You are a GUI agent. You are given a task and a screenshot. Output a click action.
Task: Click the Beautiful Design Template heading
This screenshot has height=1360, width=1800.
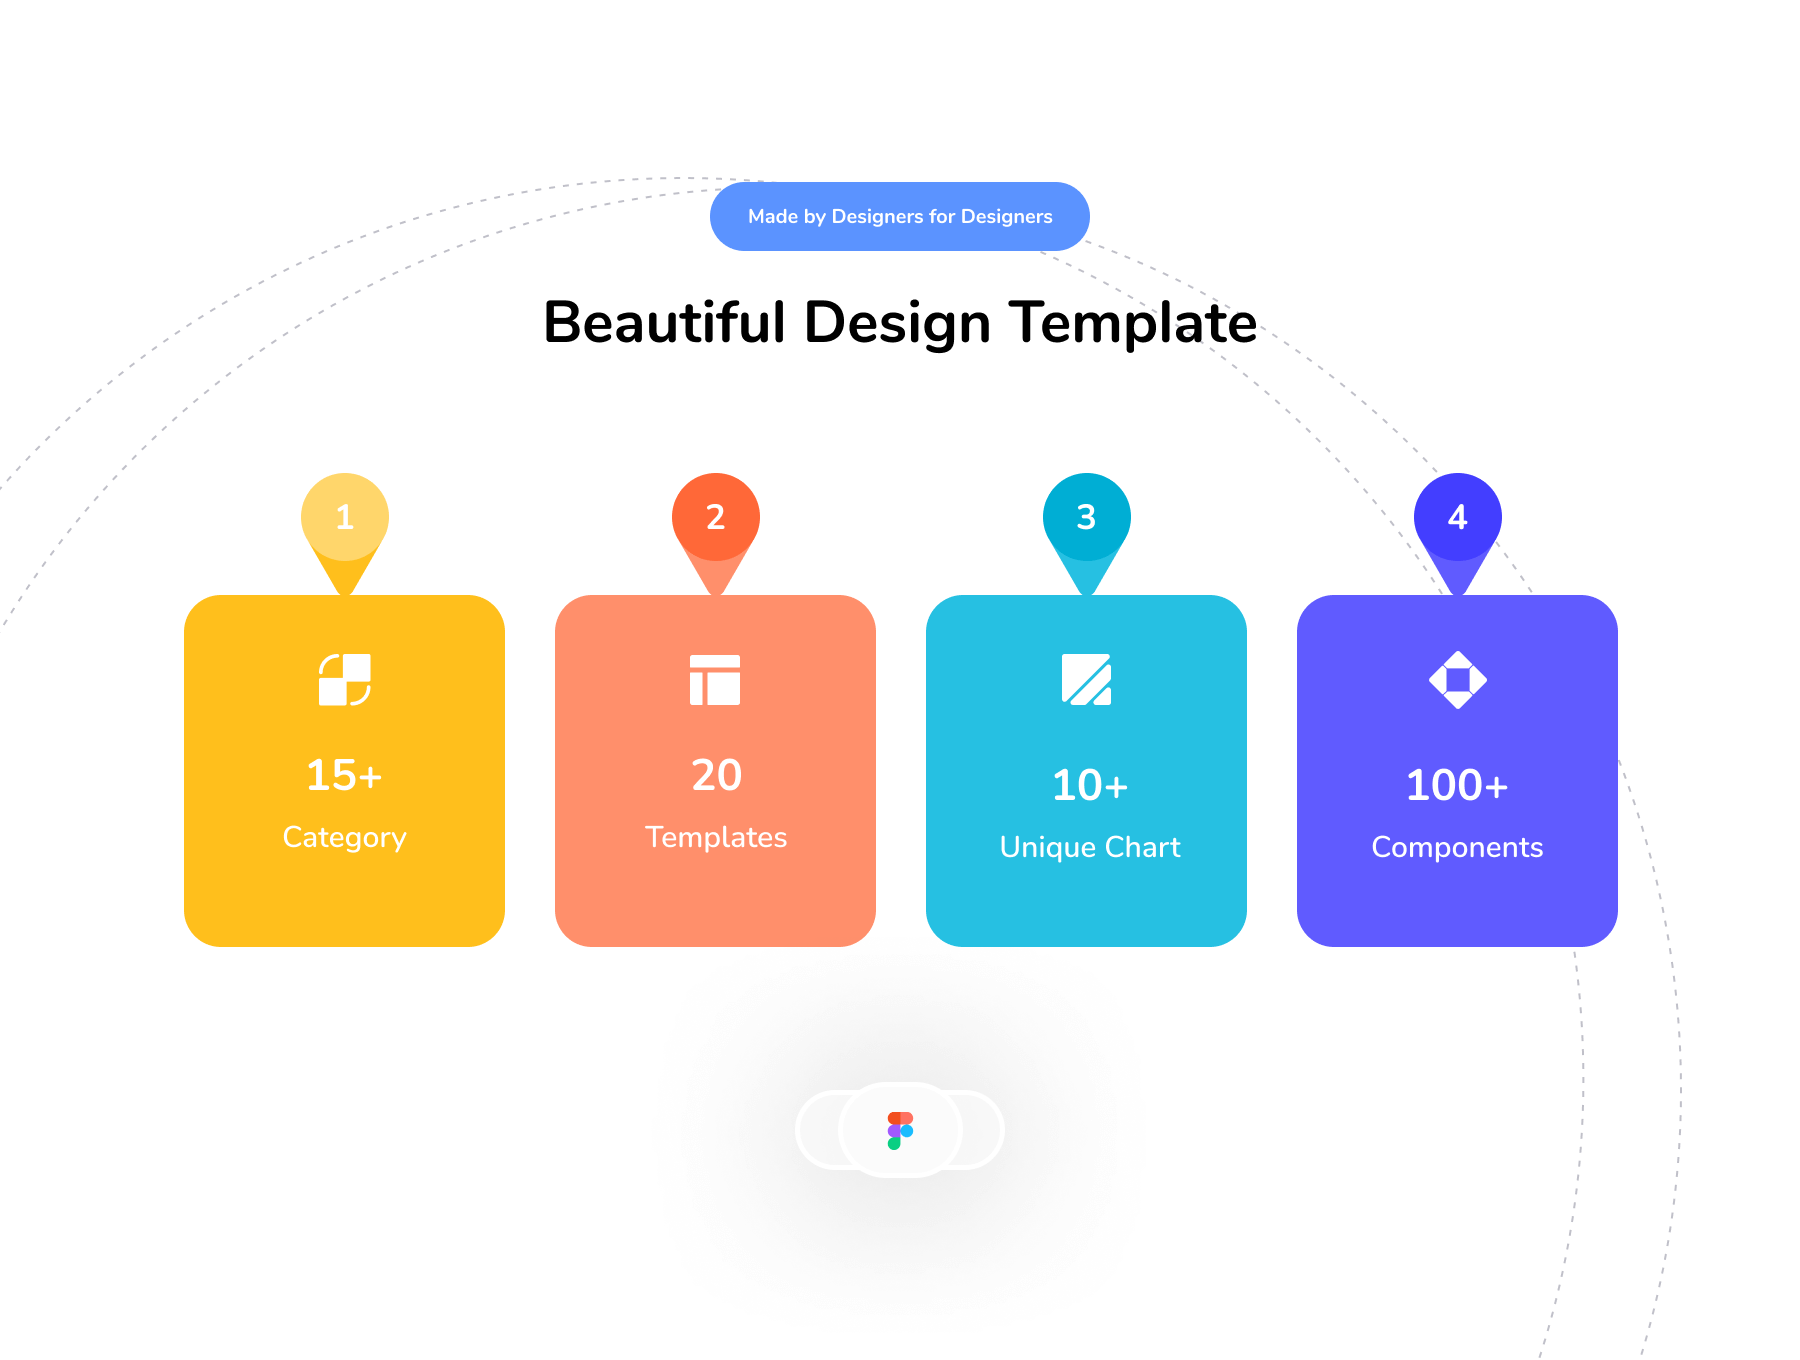[x=900, y=323]
